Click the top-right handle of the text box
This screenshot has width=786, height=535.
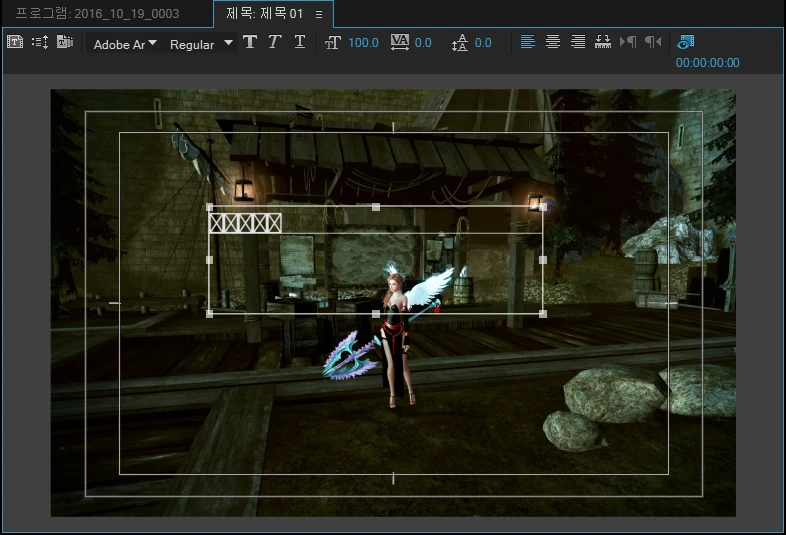pyautogui.click(x=543, y=207)
